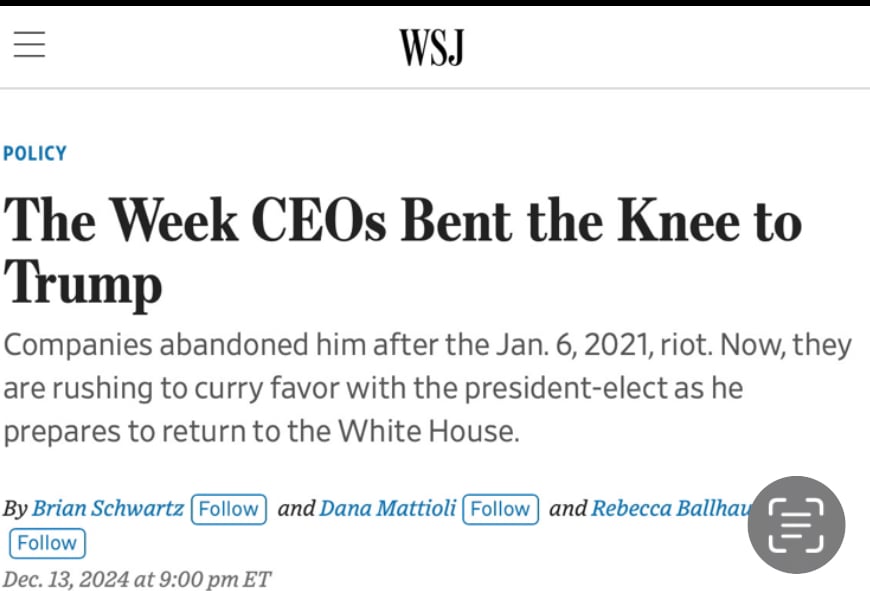870x591 pixels.
Task: Open the POLICY section link
Action: 35,153
